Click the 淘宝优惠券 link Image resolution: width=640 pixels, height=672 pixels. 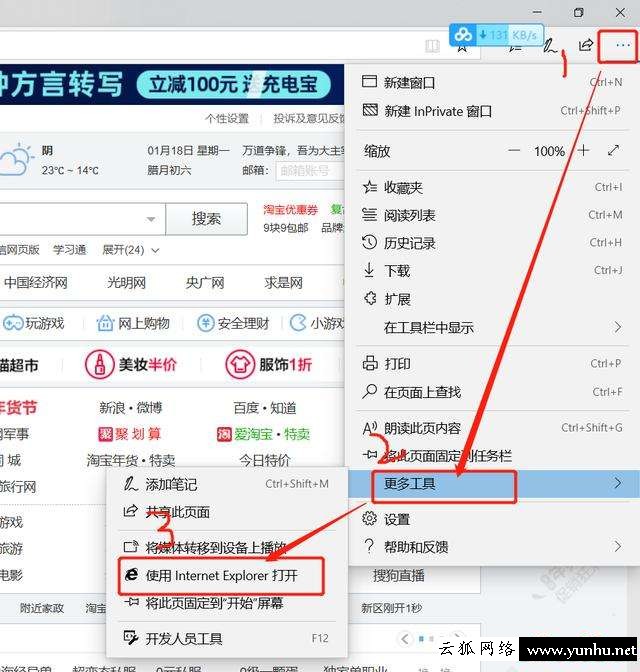pyautogui.click(x=291, y=210)
